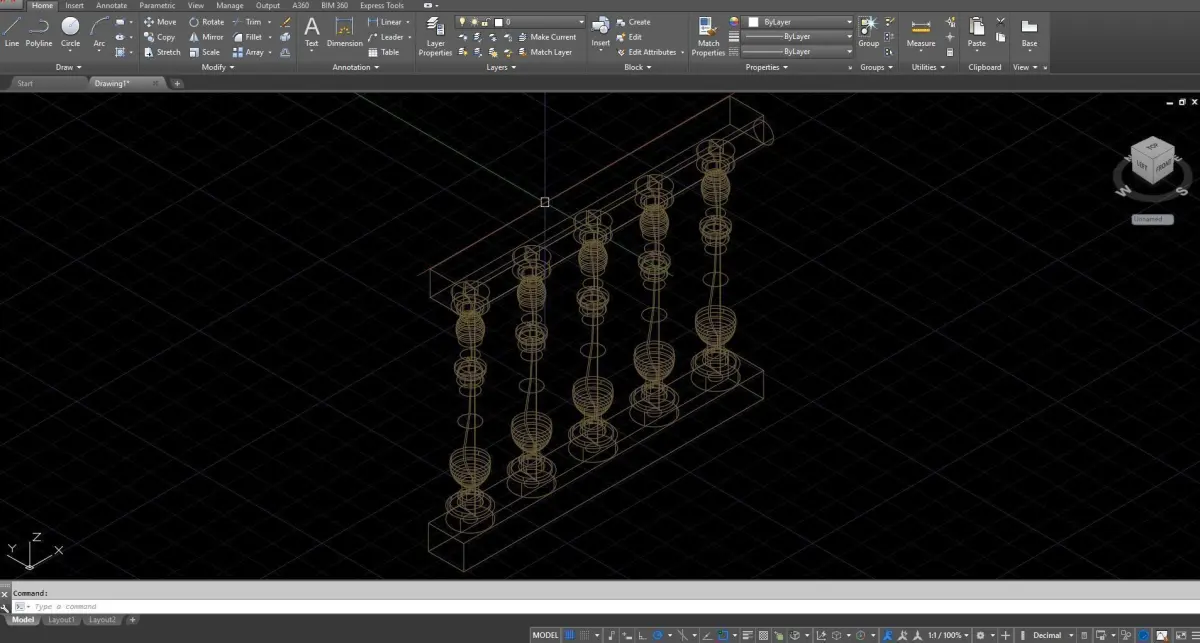Toggle grid display in status bar

(570, 635)
